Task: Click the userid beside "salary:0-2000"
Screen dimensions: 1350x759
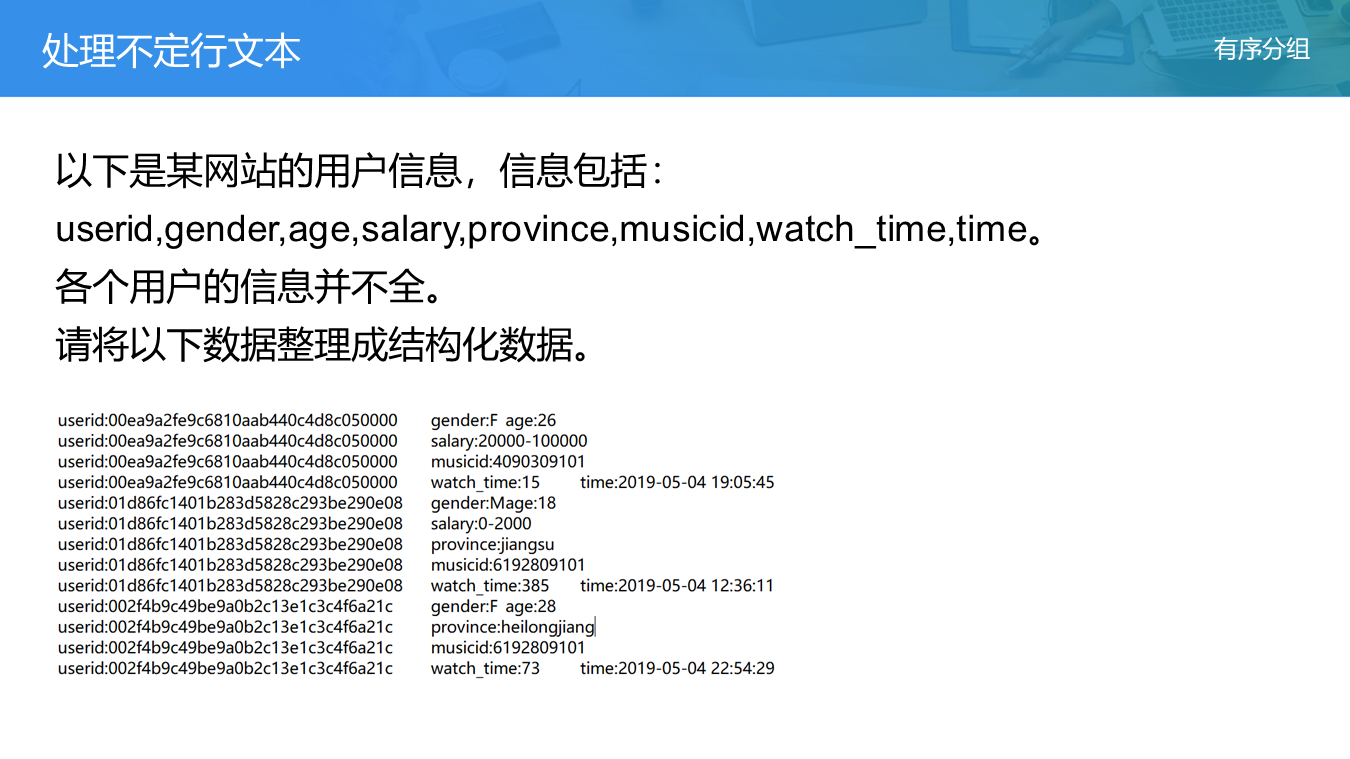Action: (x=230, y=524)
